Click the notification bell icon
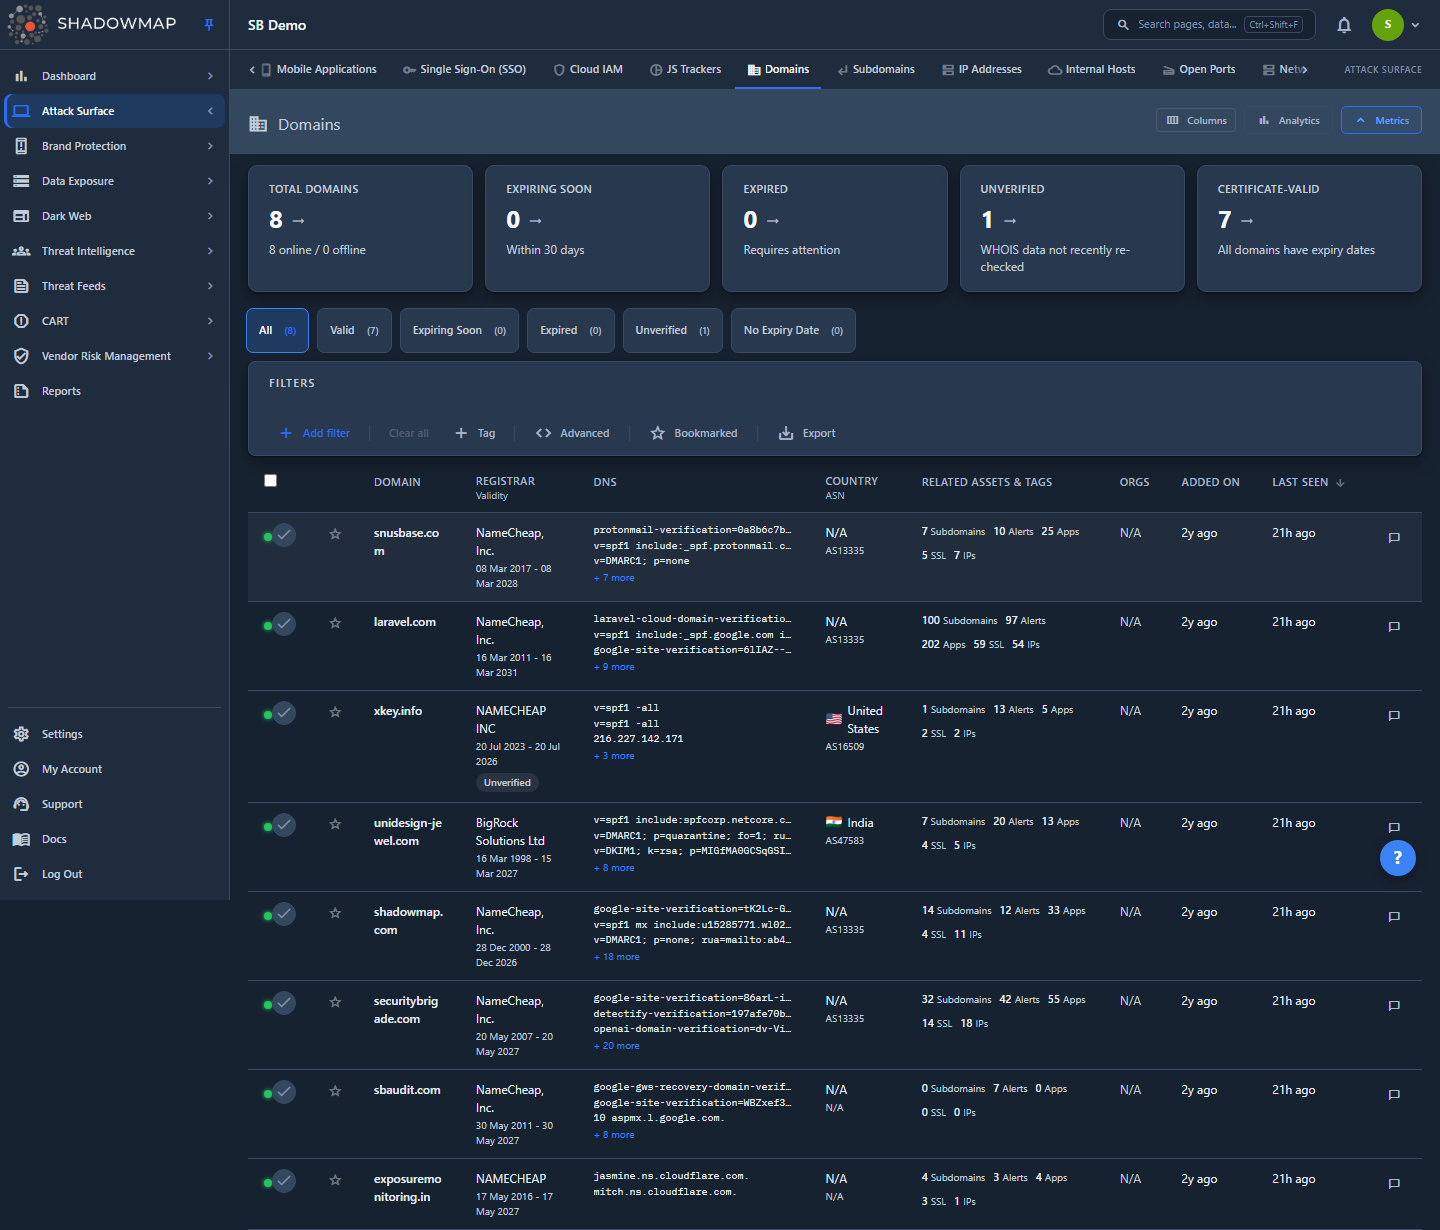Image resolution: width=1440 pixels, height=1230 pixels. coord(1344,25)
